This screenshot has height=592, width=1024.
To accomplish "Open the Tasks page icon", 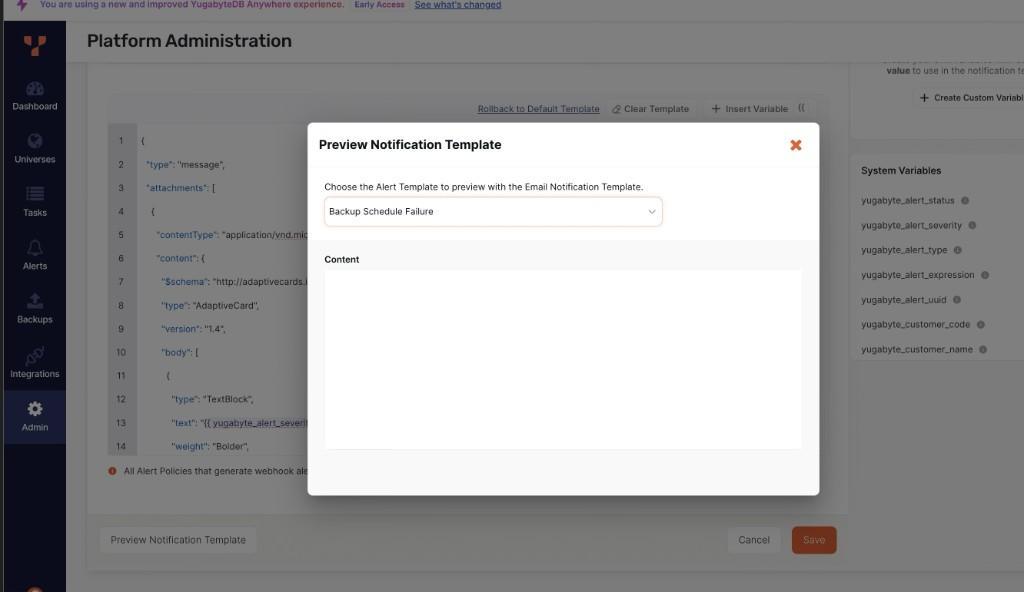I will tap(35, 193).
